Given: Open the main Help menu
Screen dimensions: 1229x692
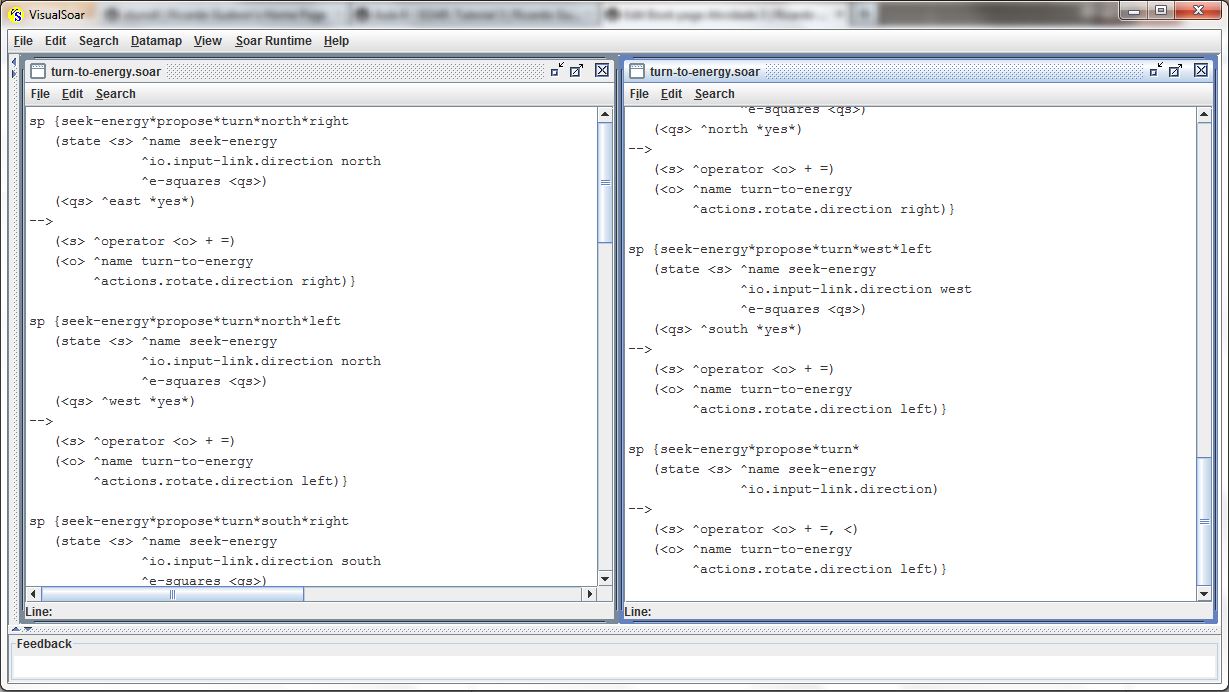Looking at the screenshot, I should coord(336,41).
